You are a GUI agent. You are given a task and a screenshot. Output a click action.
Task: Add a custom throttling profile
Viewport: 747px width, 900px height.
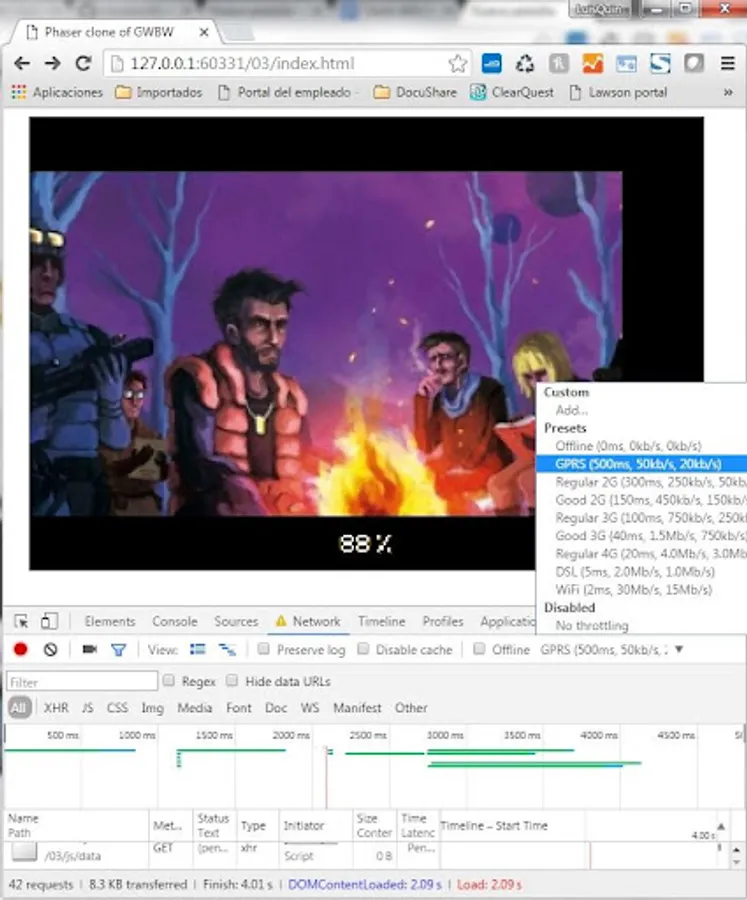click(x=641, y=410)
